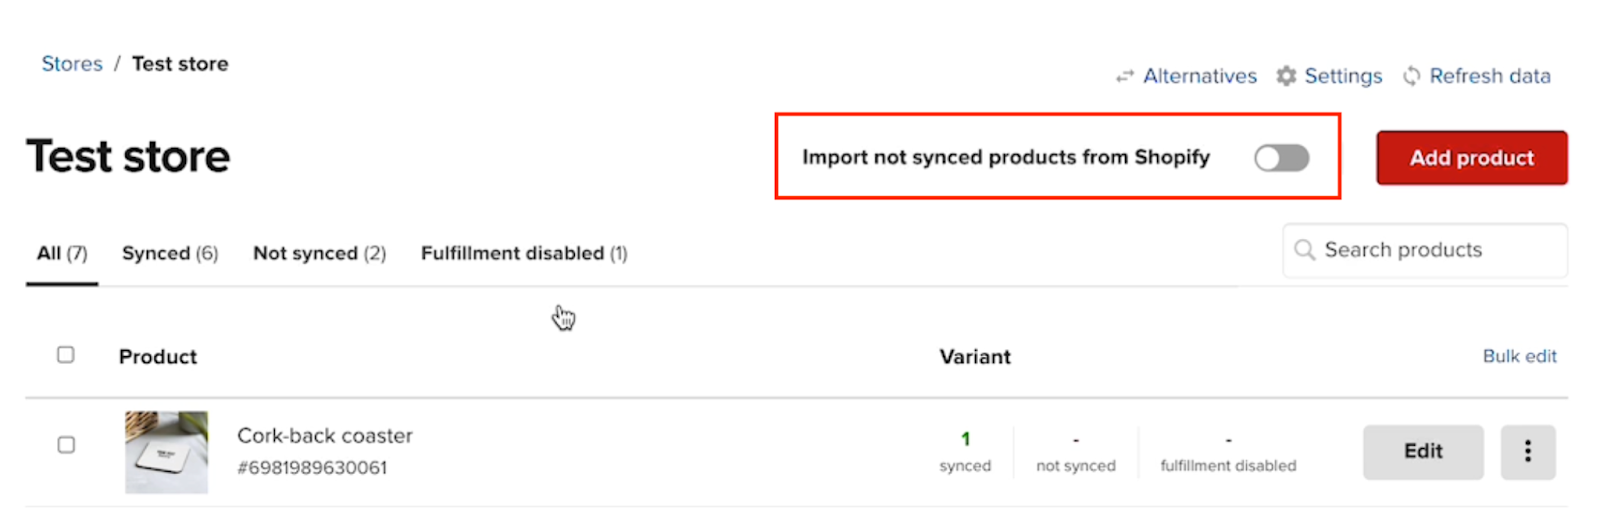
Task: Open the Cork-back coaster product thumbnail
Action: click(x=166, y=452)
